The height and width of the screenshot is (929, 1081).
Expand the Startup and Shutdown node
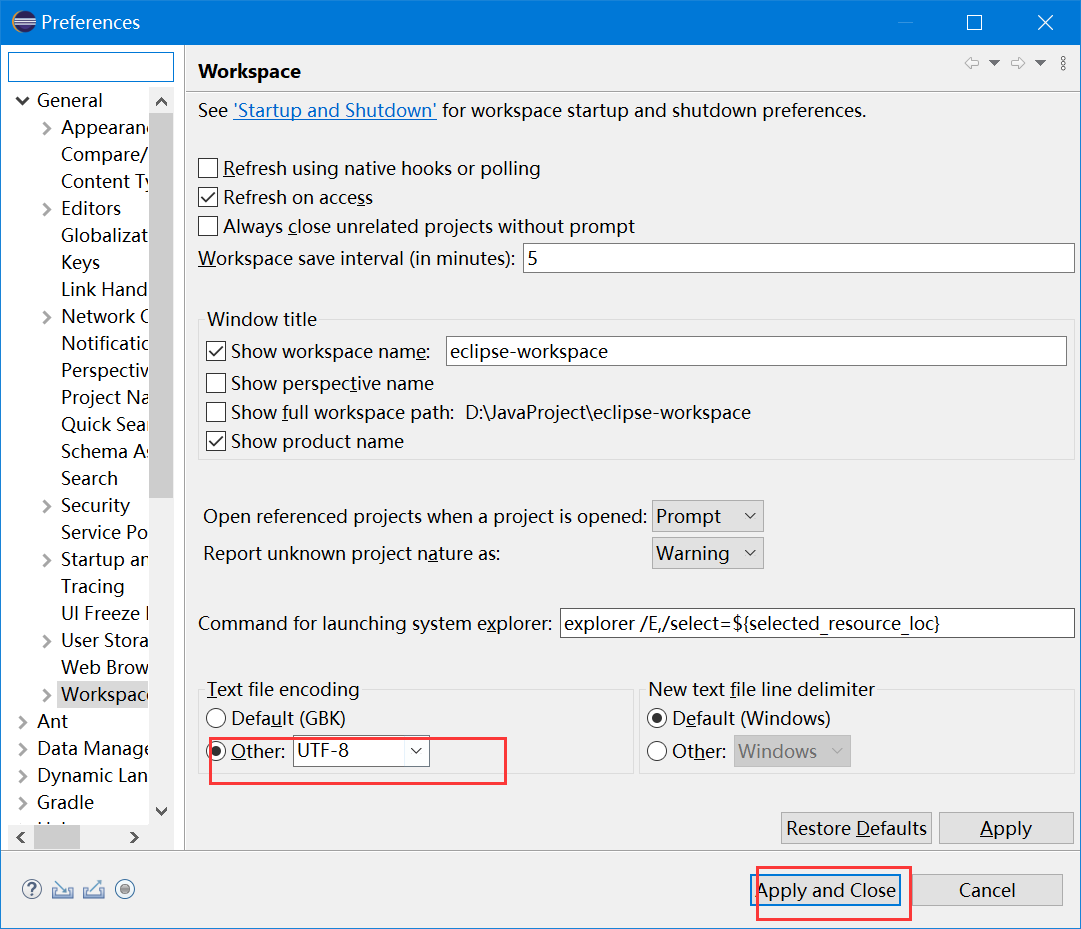click(47, 560)
